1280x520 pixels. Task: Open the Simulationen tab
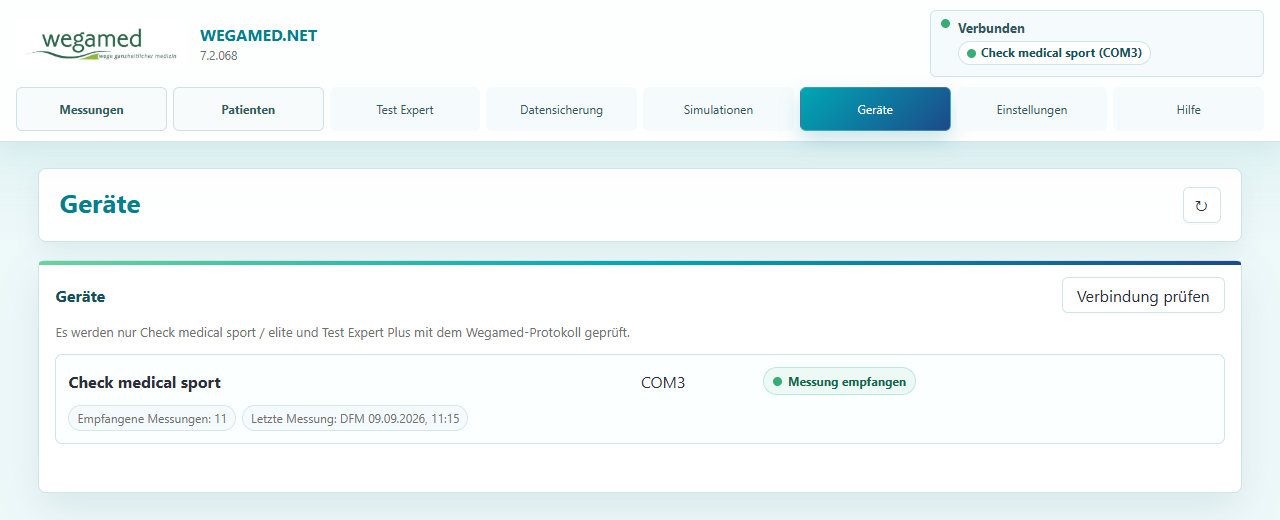click(x=718, y=109)
